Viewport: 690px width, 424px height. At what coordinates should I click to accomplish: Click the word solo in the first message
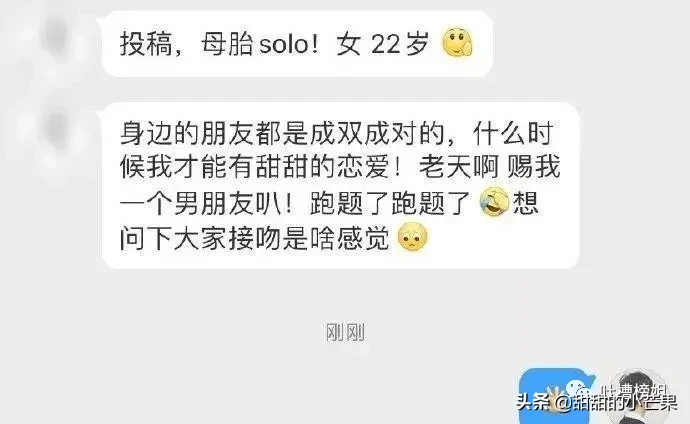tap(285, 44)
